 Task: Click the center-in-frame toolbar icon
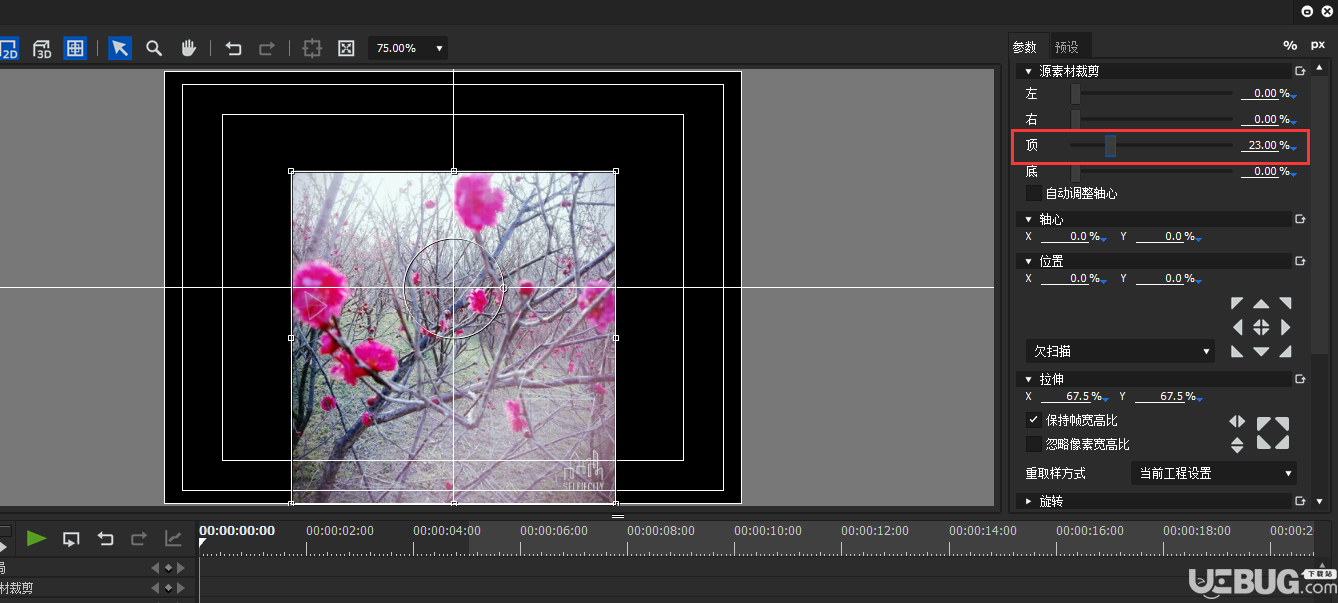click(312, 48)
